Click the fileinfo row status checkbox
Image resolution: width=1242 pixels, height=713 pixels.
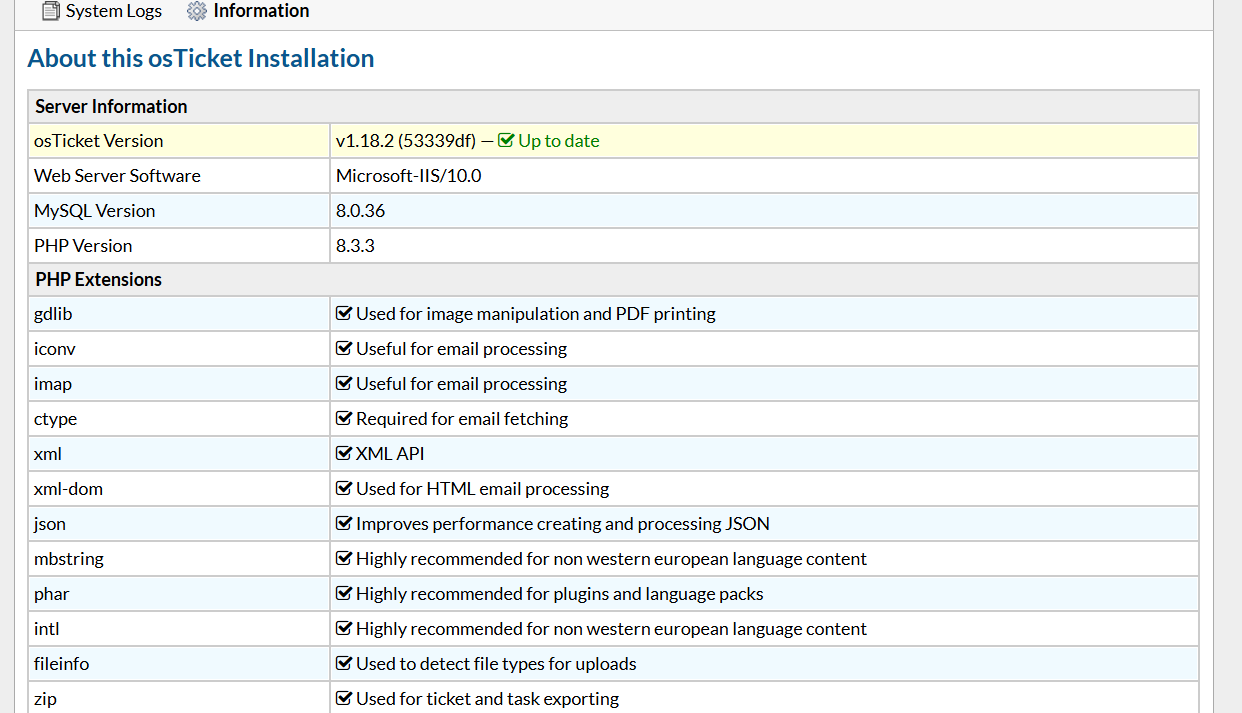pos(344,664)
